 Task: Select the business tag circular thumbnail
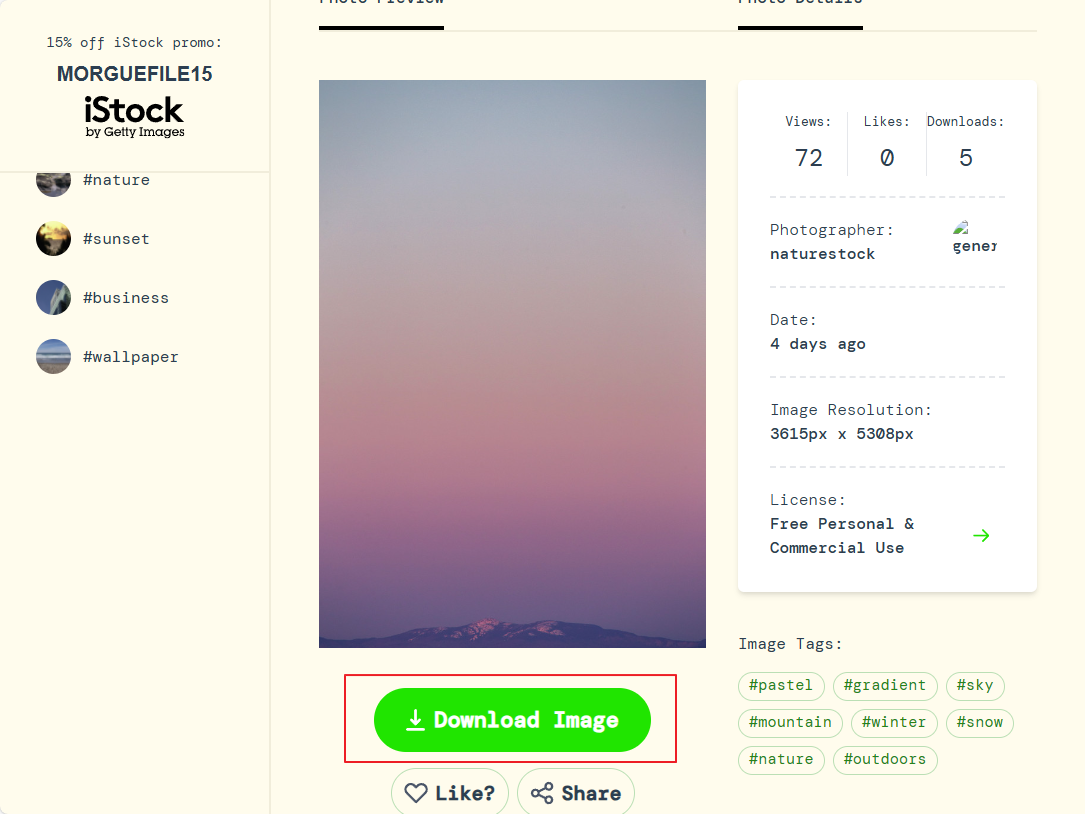53,298
